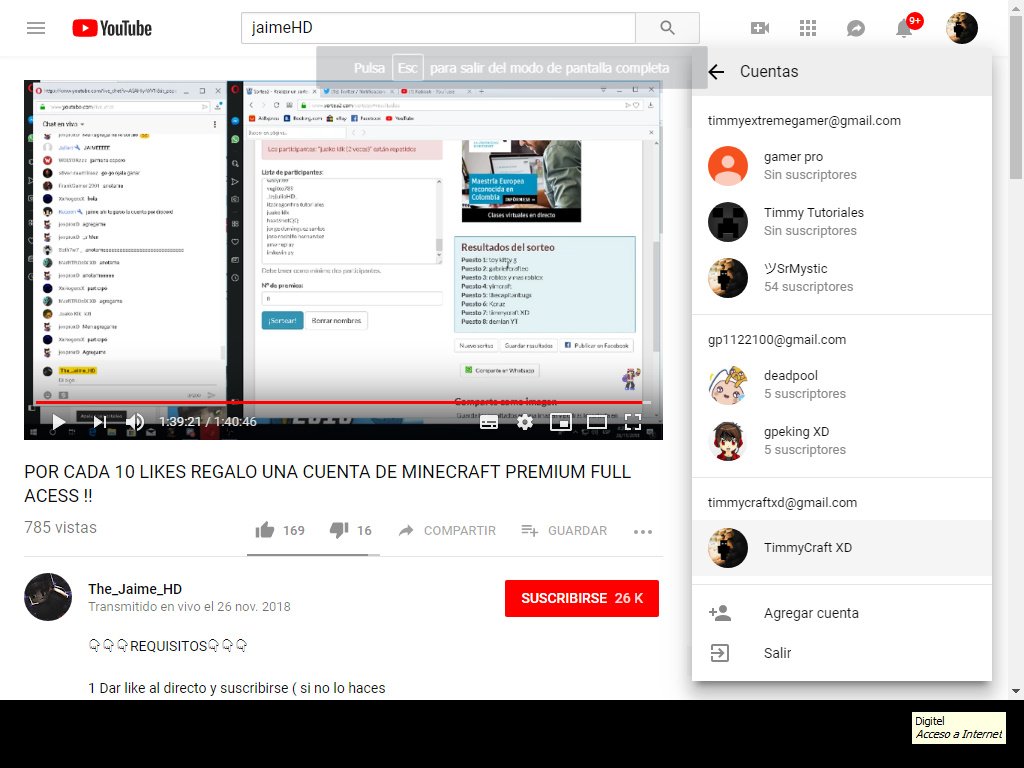Open player settings gear
The image size is (1024, 768).
point(524,423)
